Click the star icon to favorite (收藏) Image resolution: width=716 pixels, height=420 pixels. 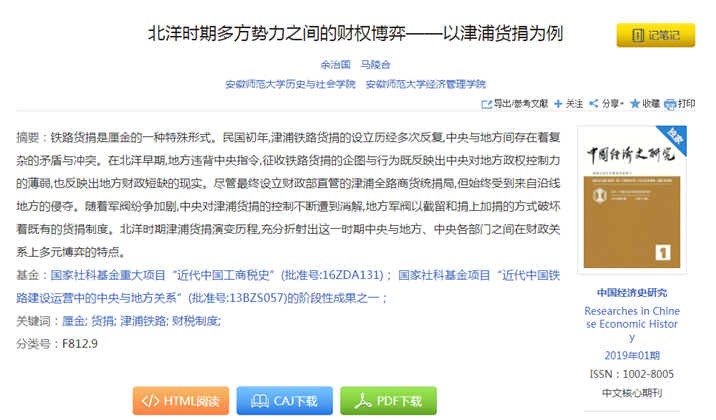pyautogui.click(x=634, y=104)
